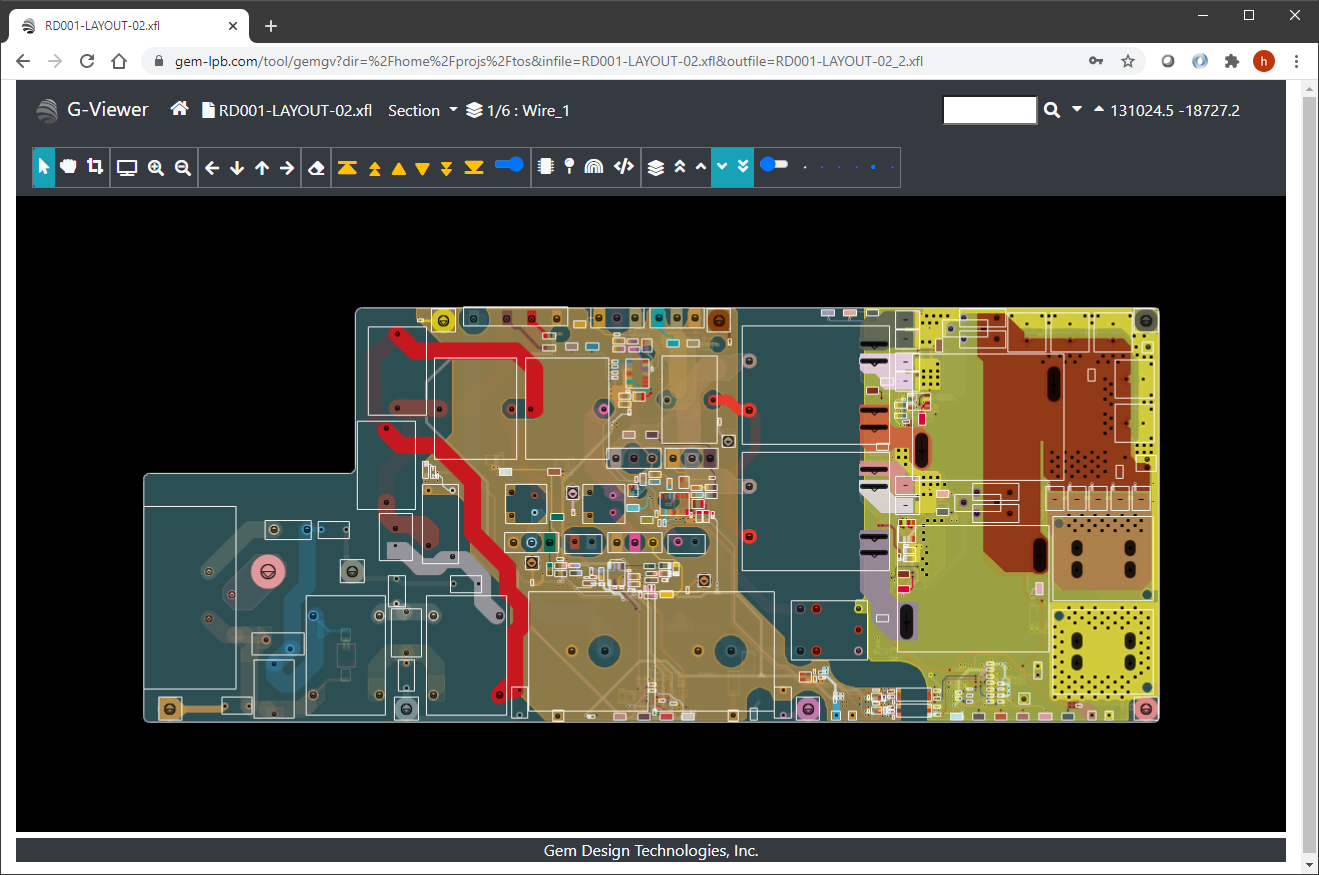Click the up caret beside coordinates
This screenshot has height=875, width=1319.
1099,109
